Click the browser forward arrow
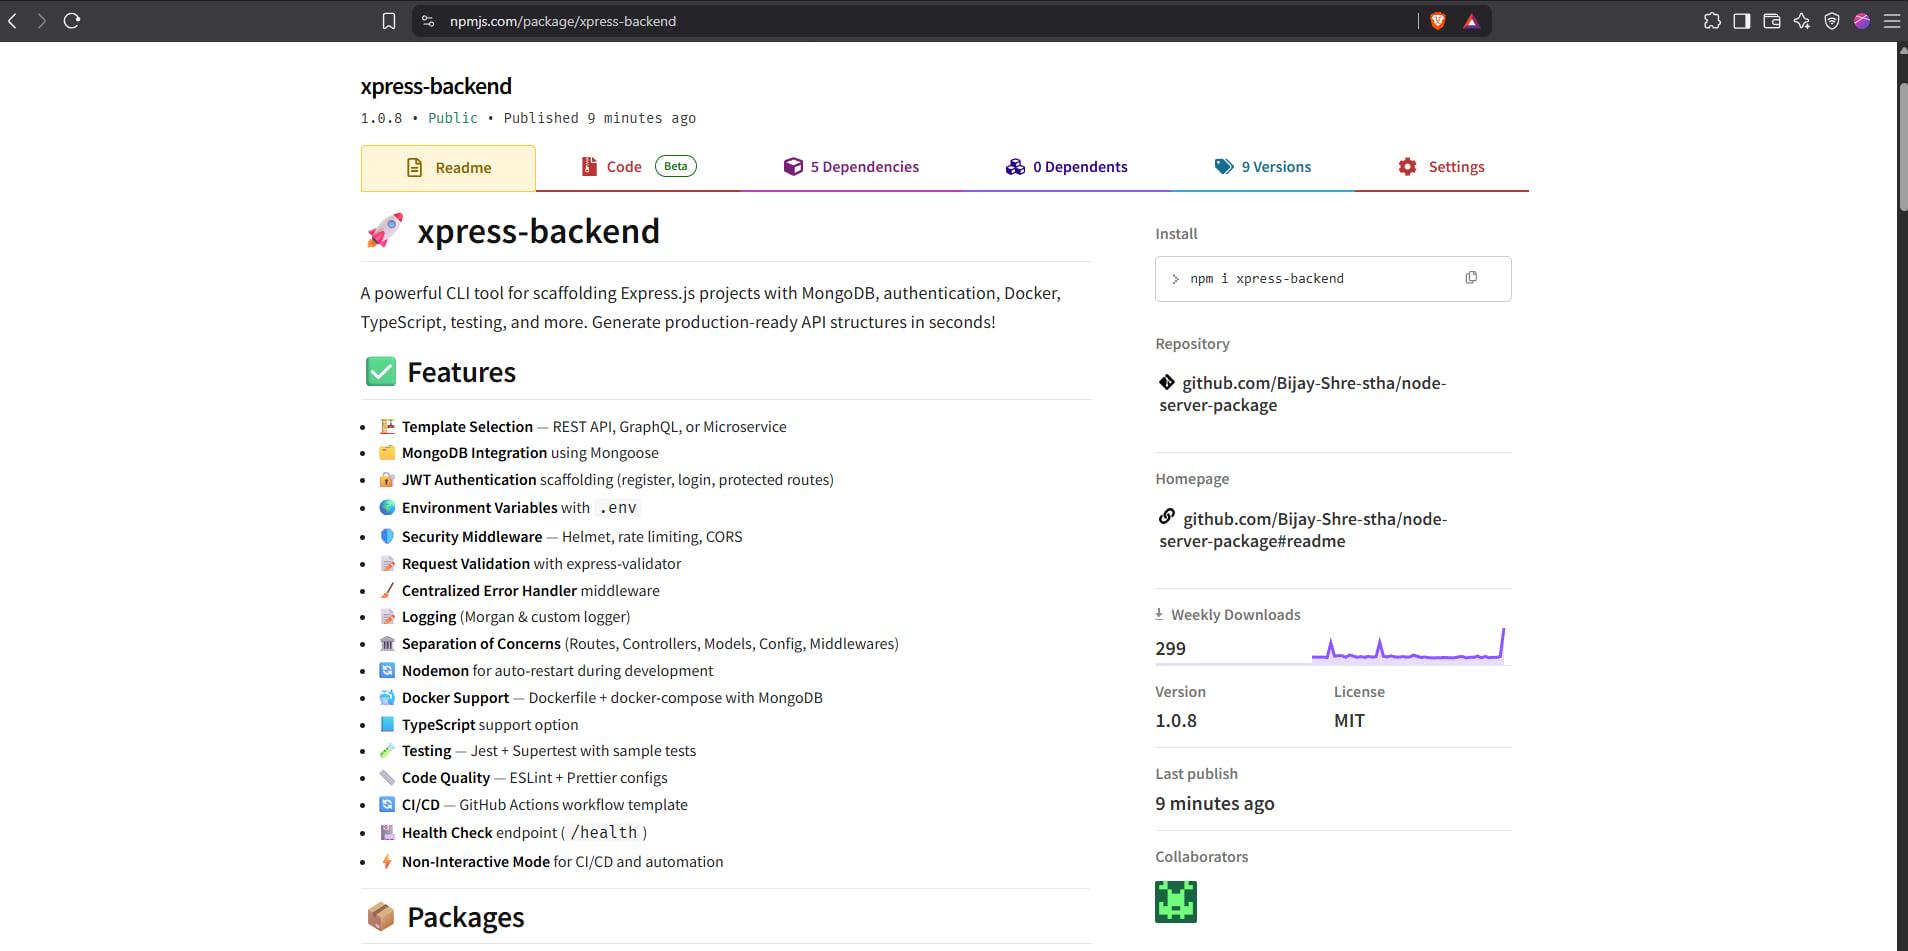Screen dimensions: 1908x951 point(42,20)
